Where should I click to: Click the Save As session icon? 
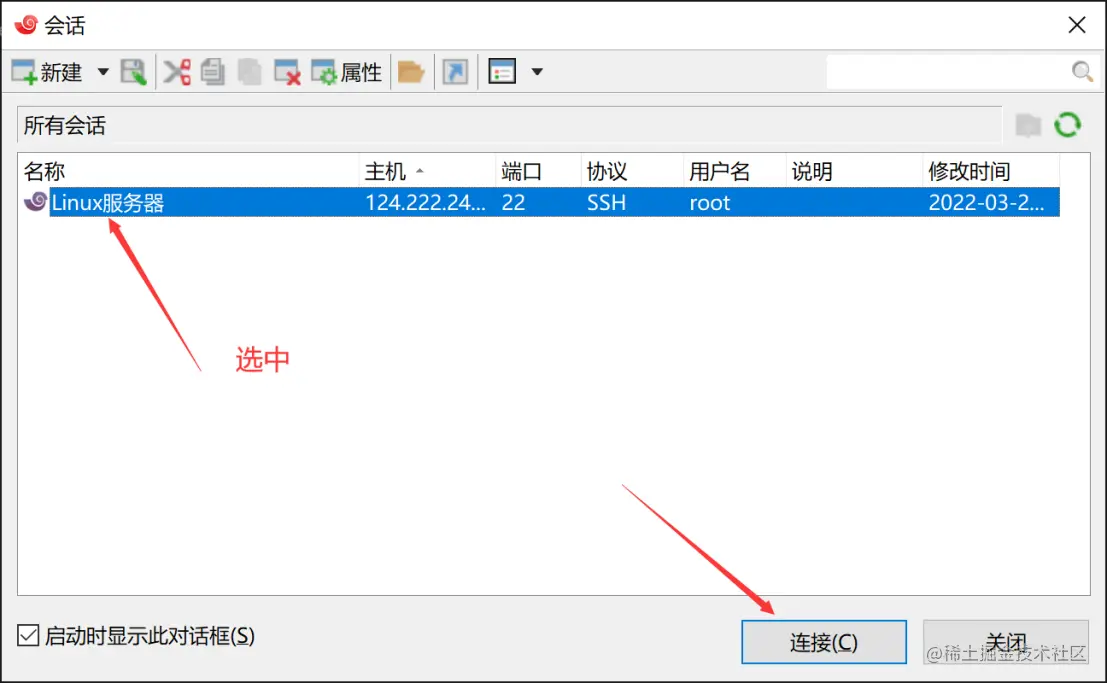click(x=133, y=72)
